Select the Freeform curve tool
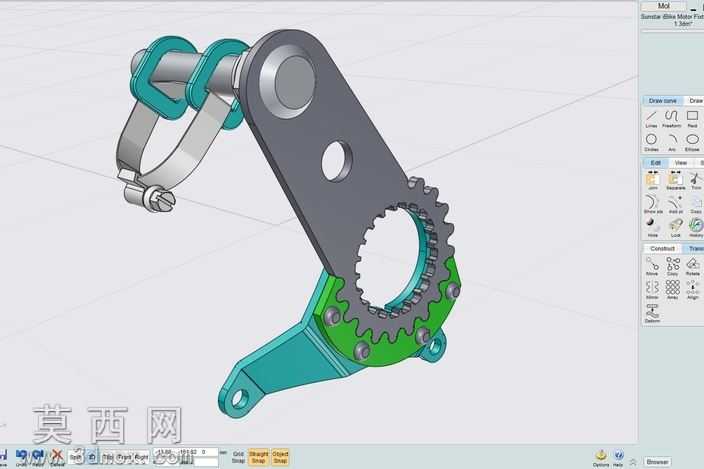 click(671, 119)
